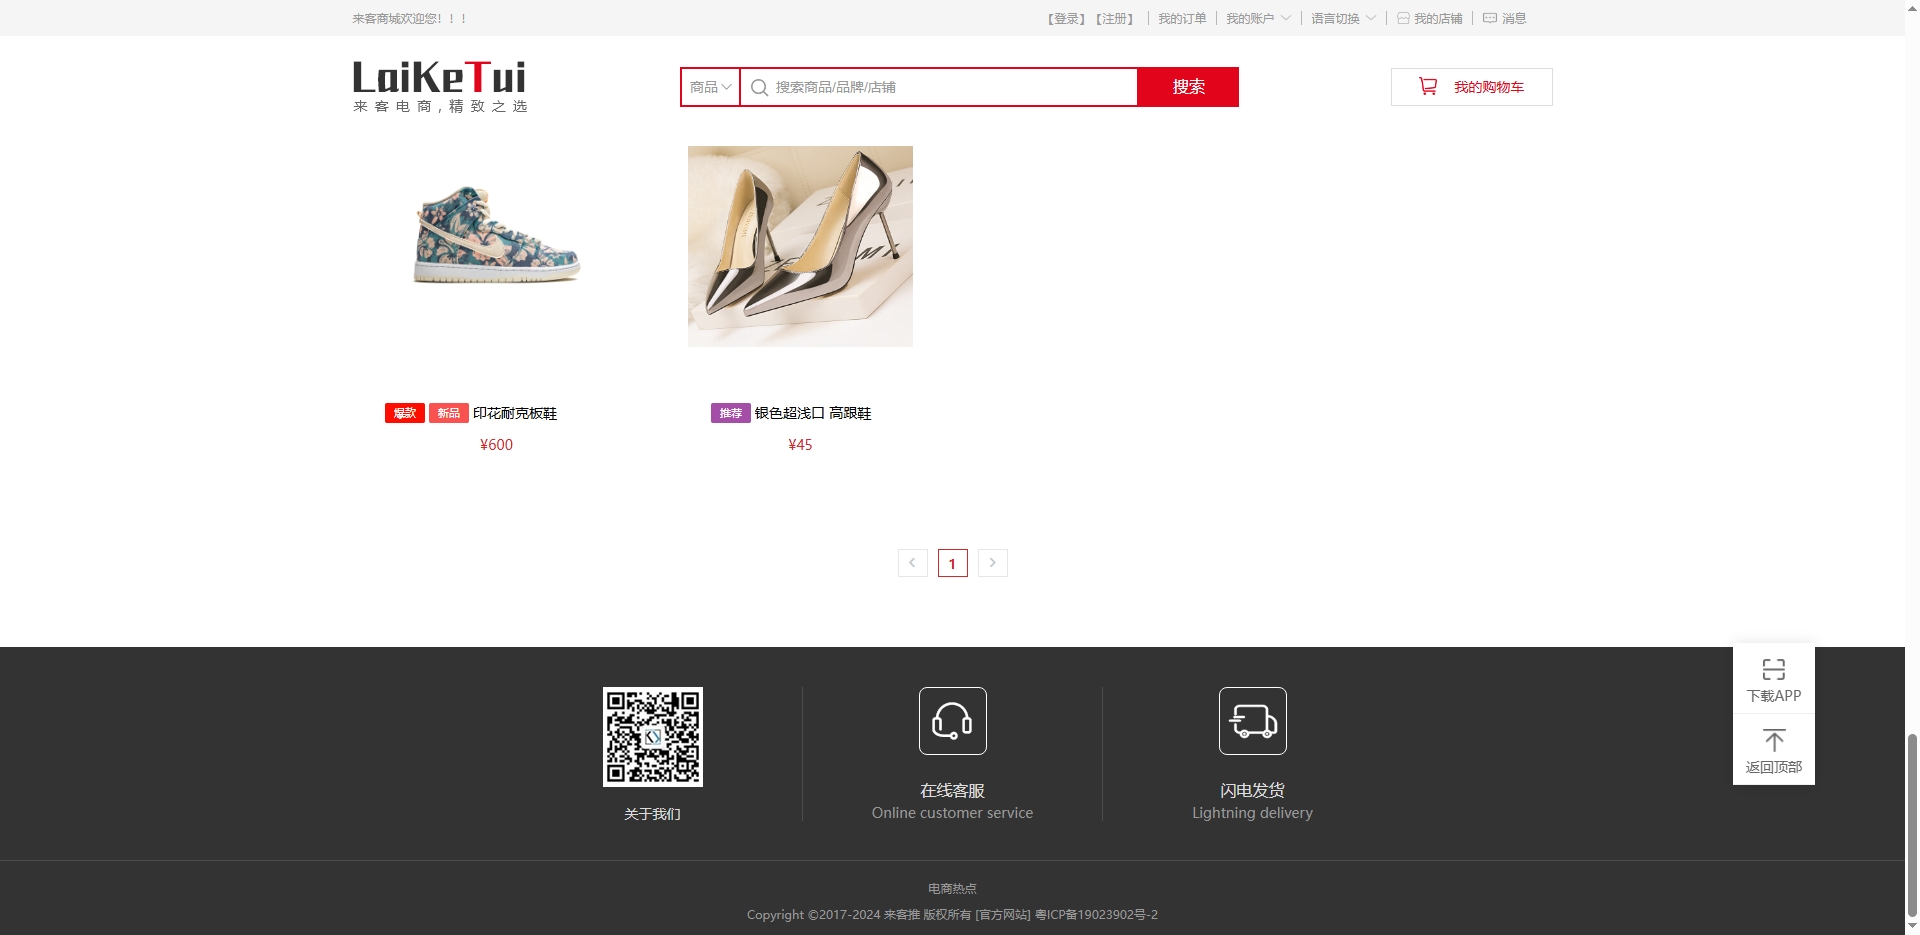Expand the 语言切换 language dropdown
Image resolution: width=1920 pixels, height=935 pixels.
tap(1343, 18)
